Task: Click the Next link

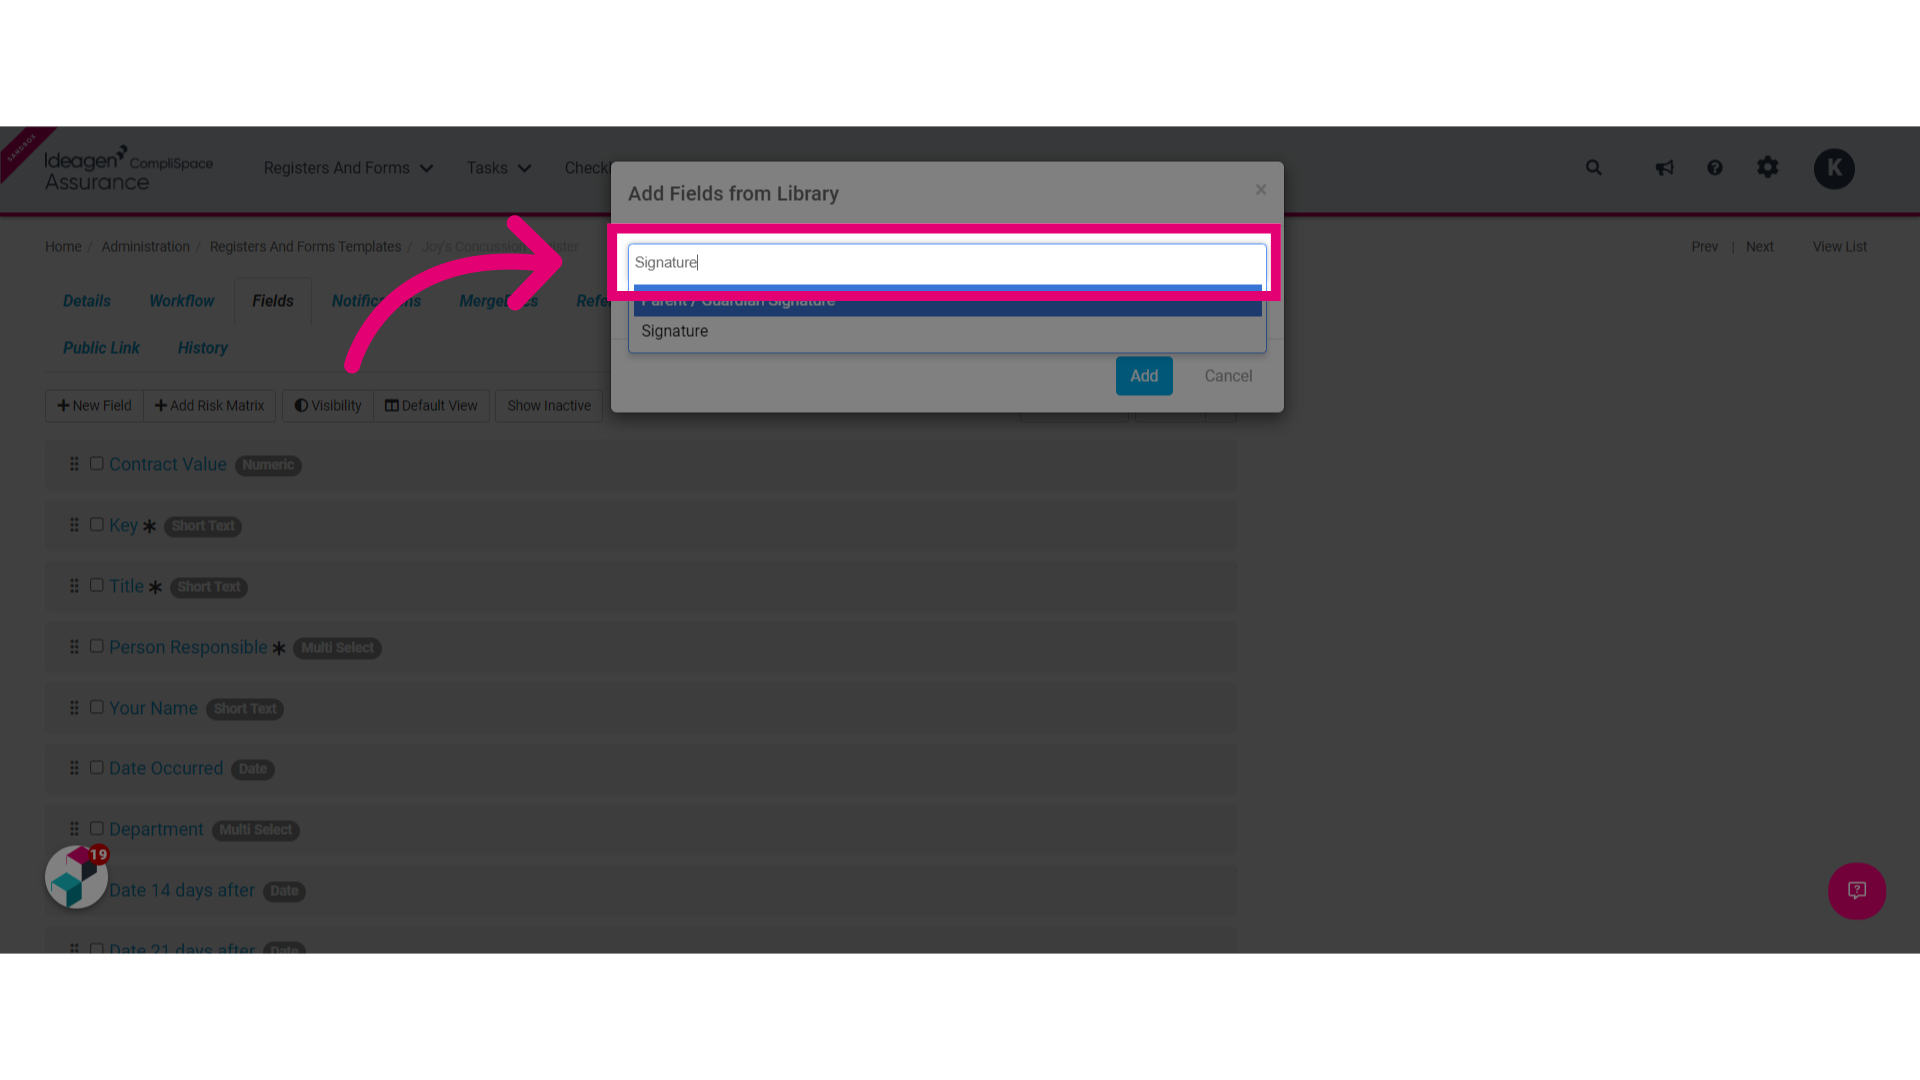Action: (x=1759, y=247)
